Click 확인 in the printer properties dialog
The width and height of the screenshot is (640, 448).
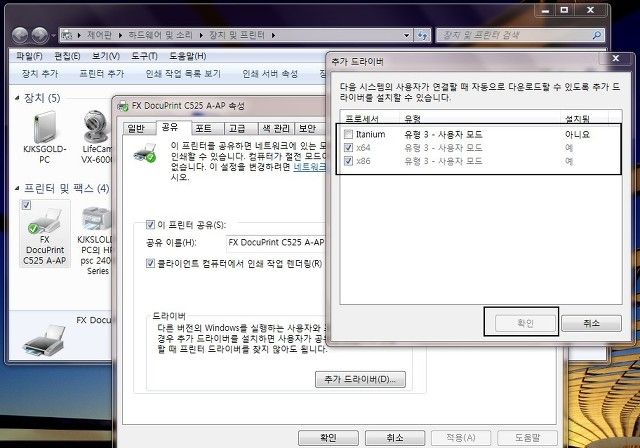(329, 438)
